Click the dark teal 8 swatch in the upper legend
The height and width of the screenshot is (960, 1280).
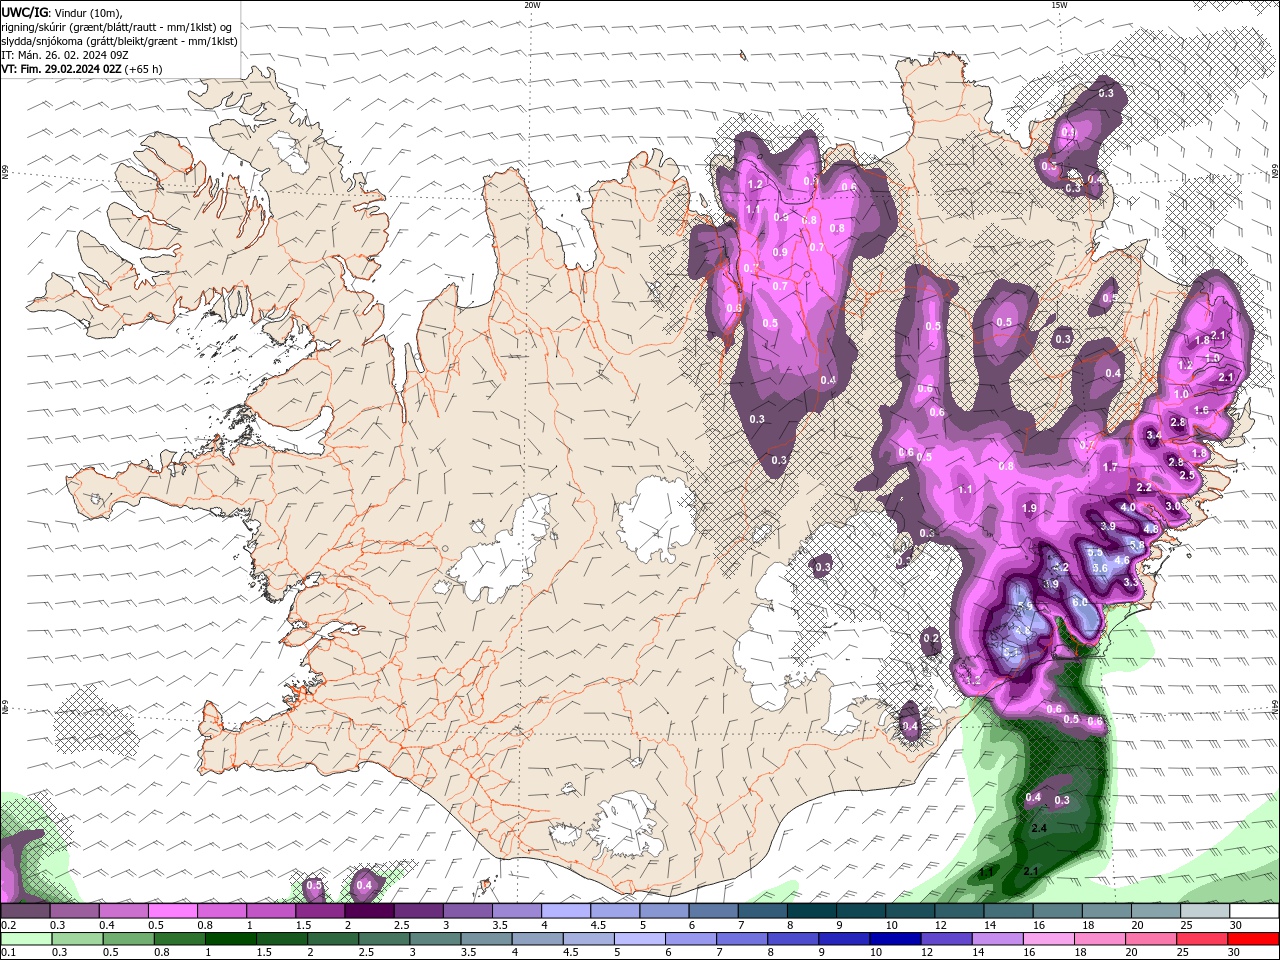(811, 911)
